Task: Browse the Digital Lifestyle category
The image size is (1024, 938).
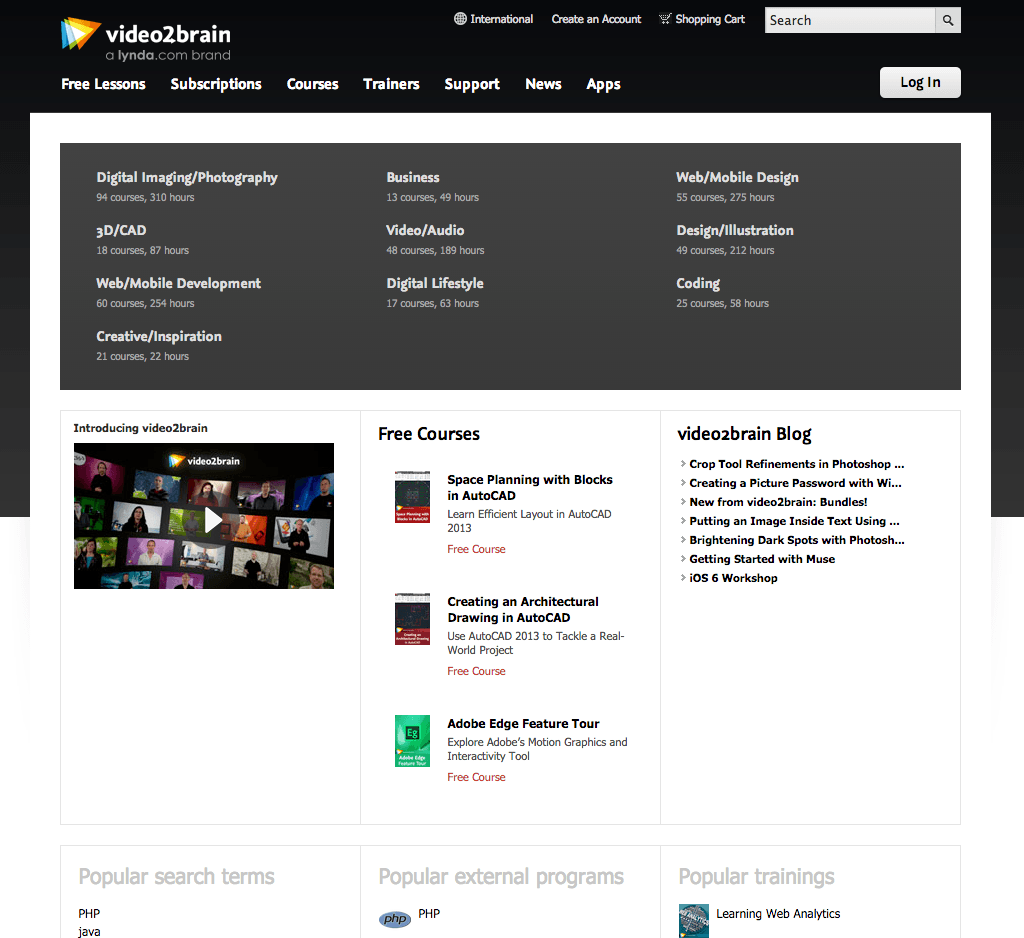Action: point(435,283)
